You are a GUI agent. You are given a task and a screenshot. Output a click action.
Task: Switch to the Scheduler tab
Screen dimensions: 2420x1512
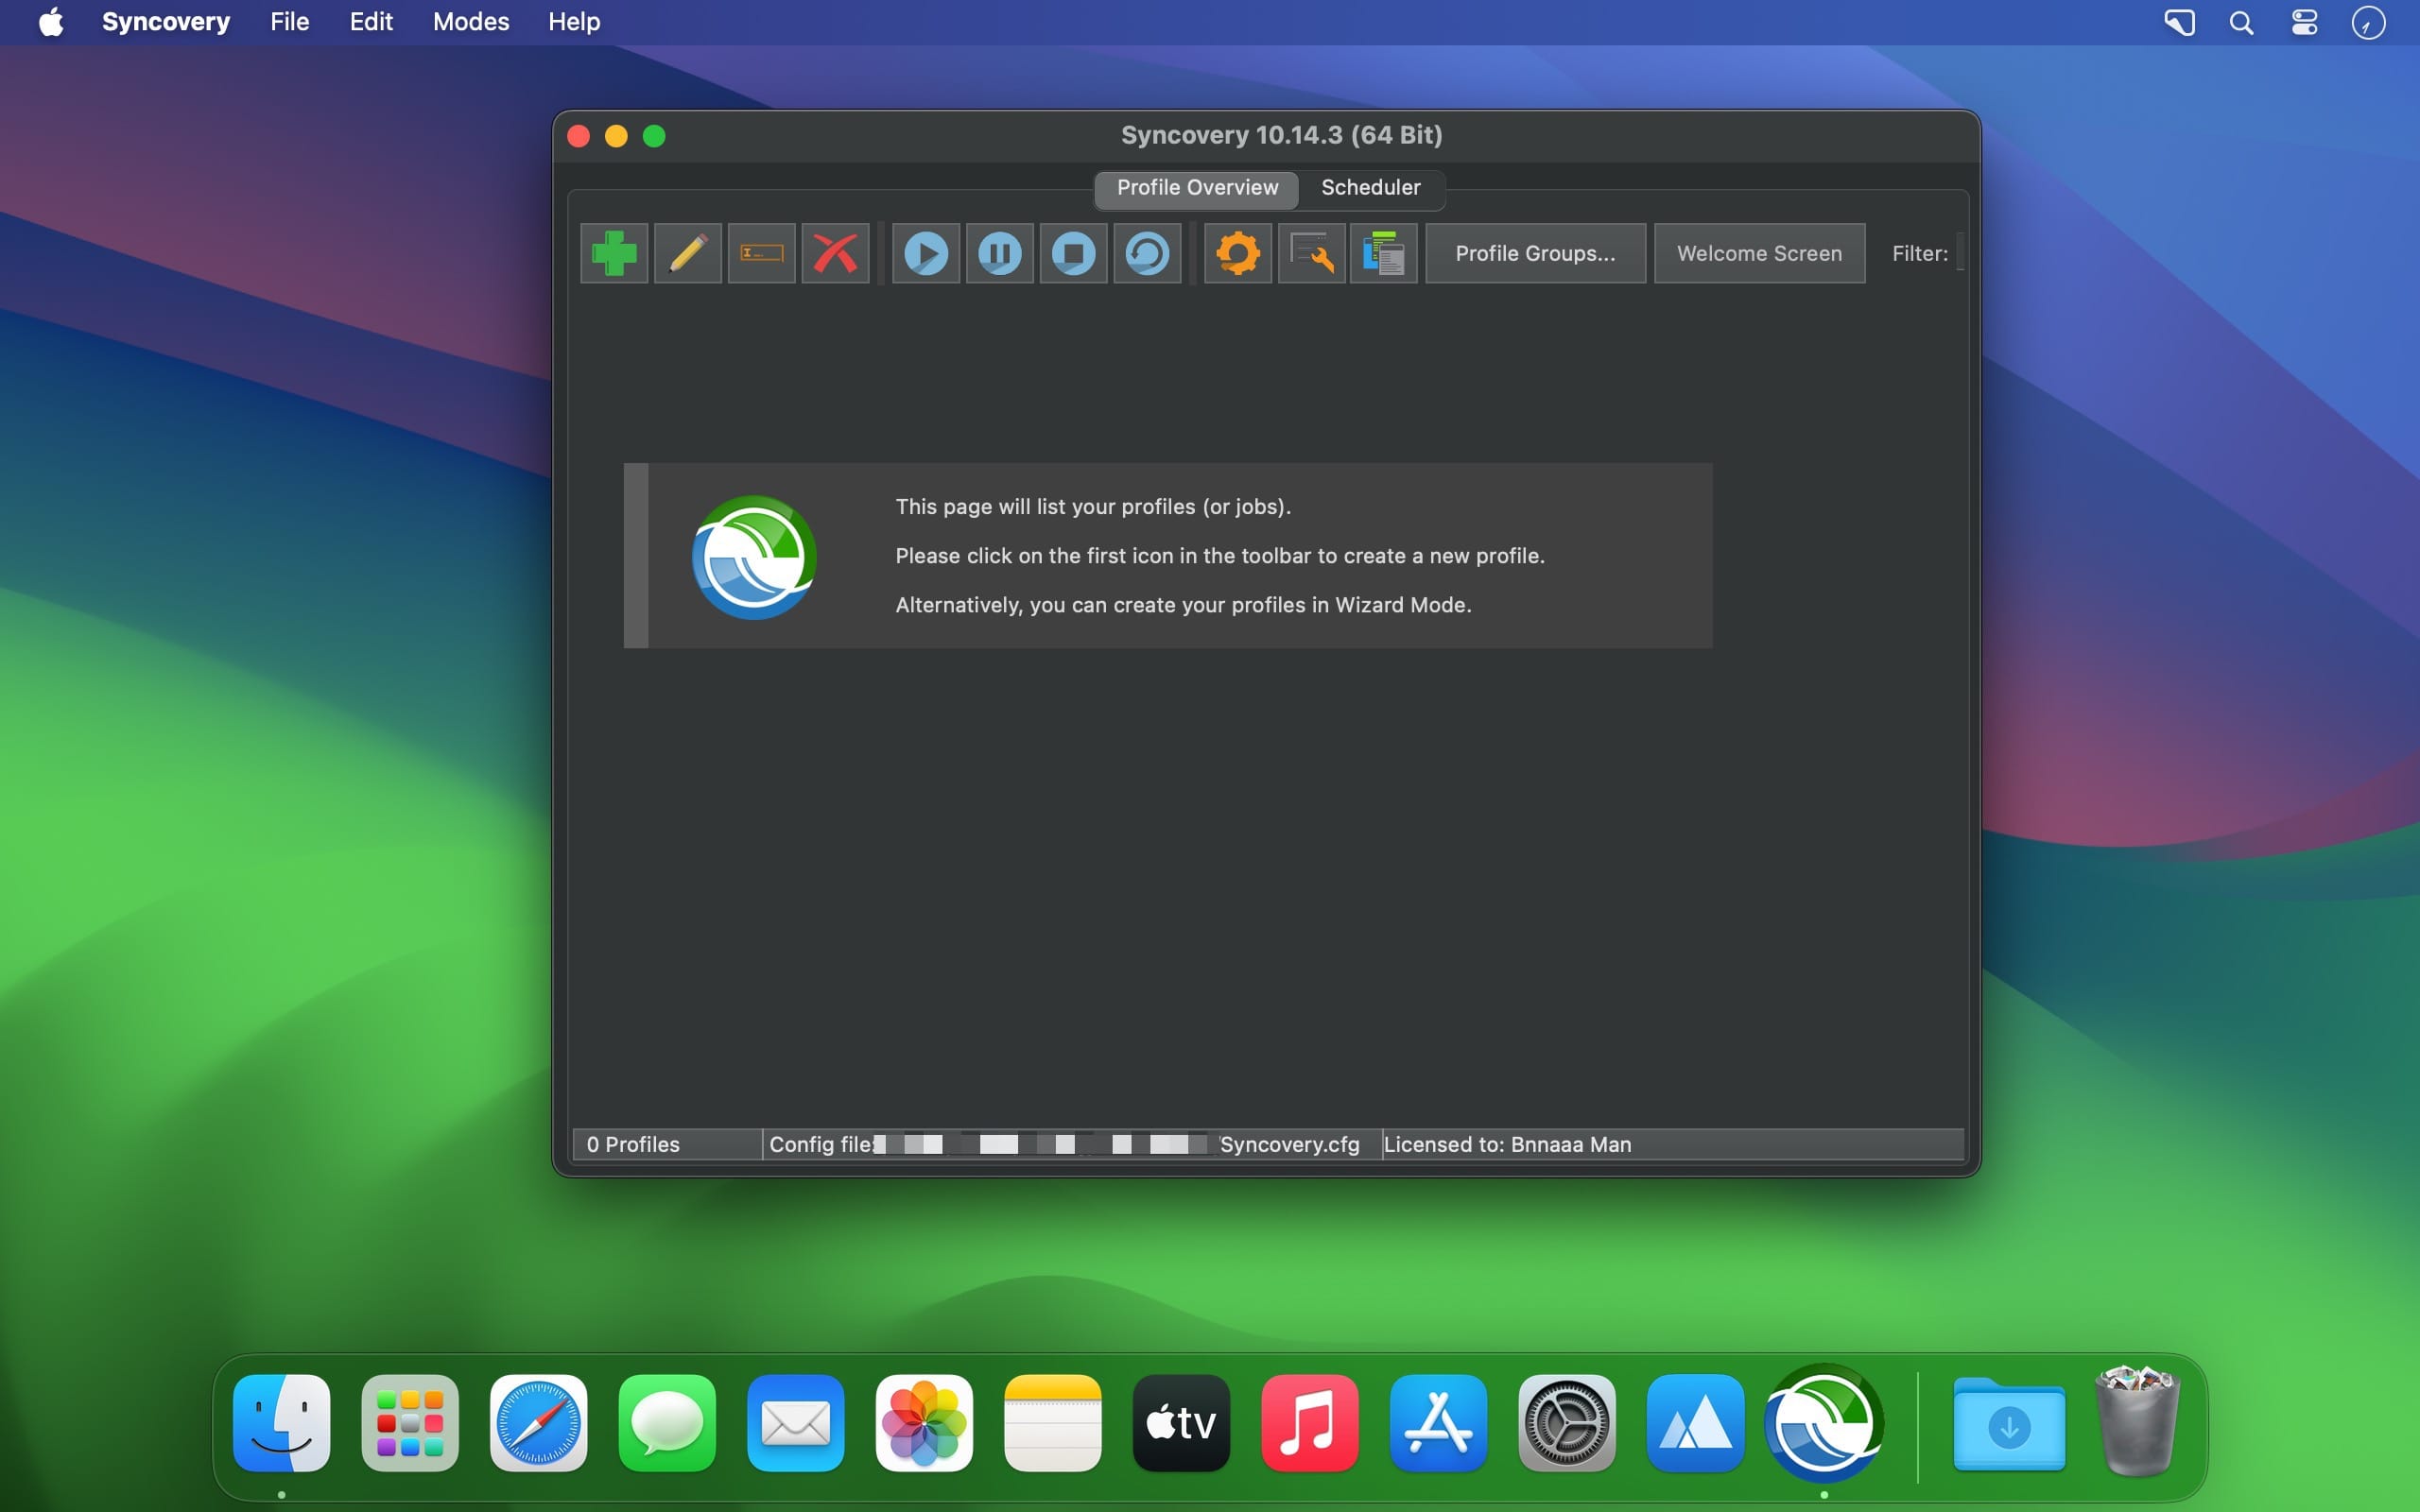point(1370,188)
